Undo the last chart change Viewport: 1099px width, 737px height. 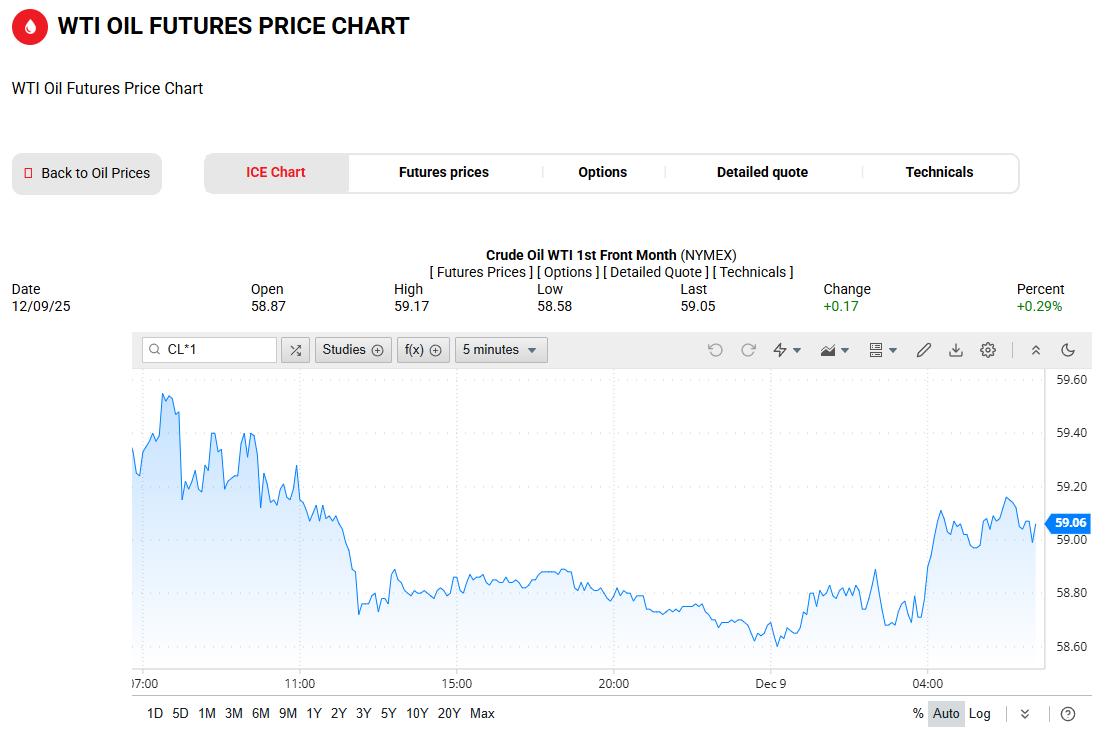coord(715,350)
